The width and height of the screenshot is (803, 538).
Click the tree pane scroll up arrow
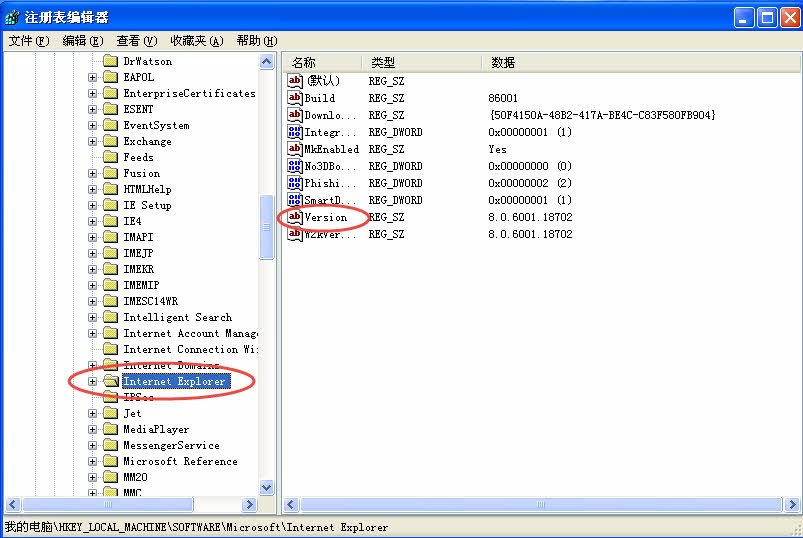[267, 62]
